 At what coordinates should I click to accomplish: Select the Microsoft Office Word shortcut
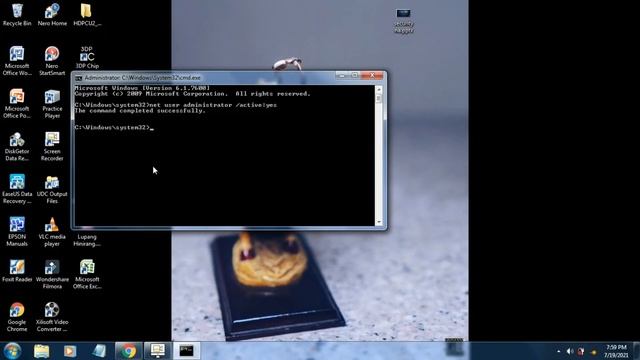[17, 61]
